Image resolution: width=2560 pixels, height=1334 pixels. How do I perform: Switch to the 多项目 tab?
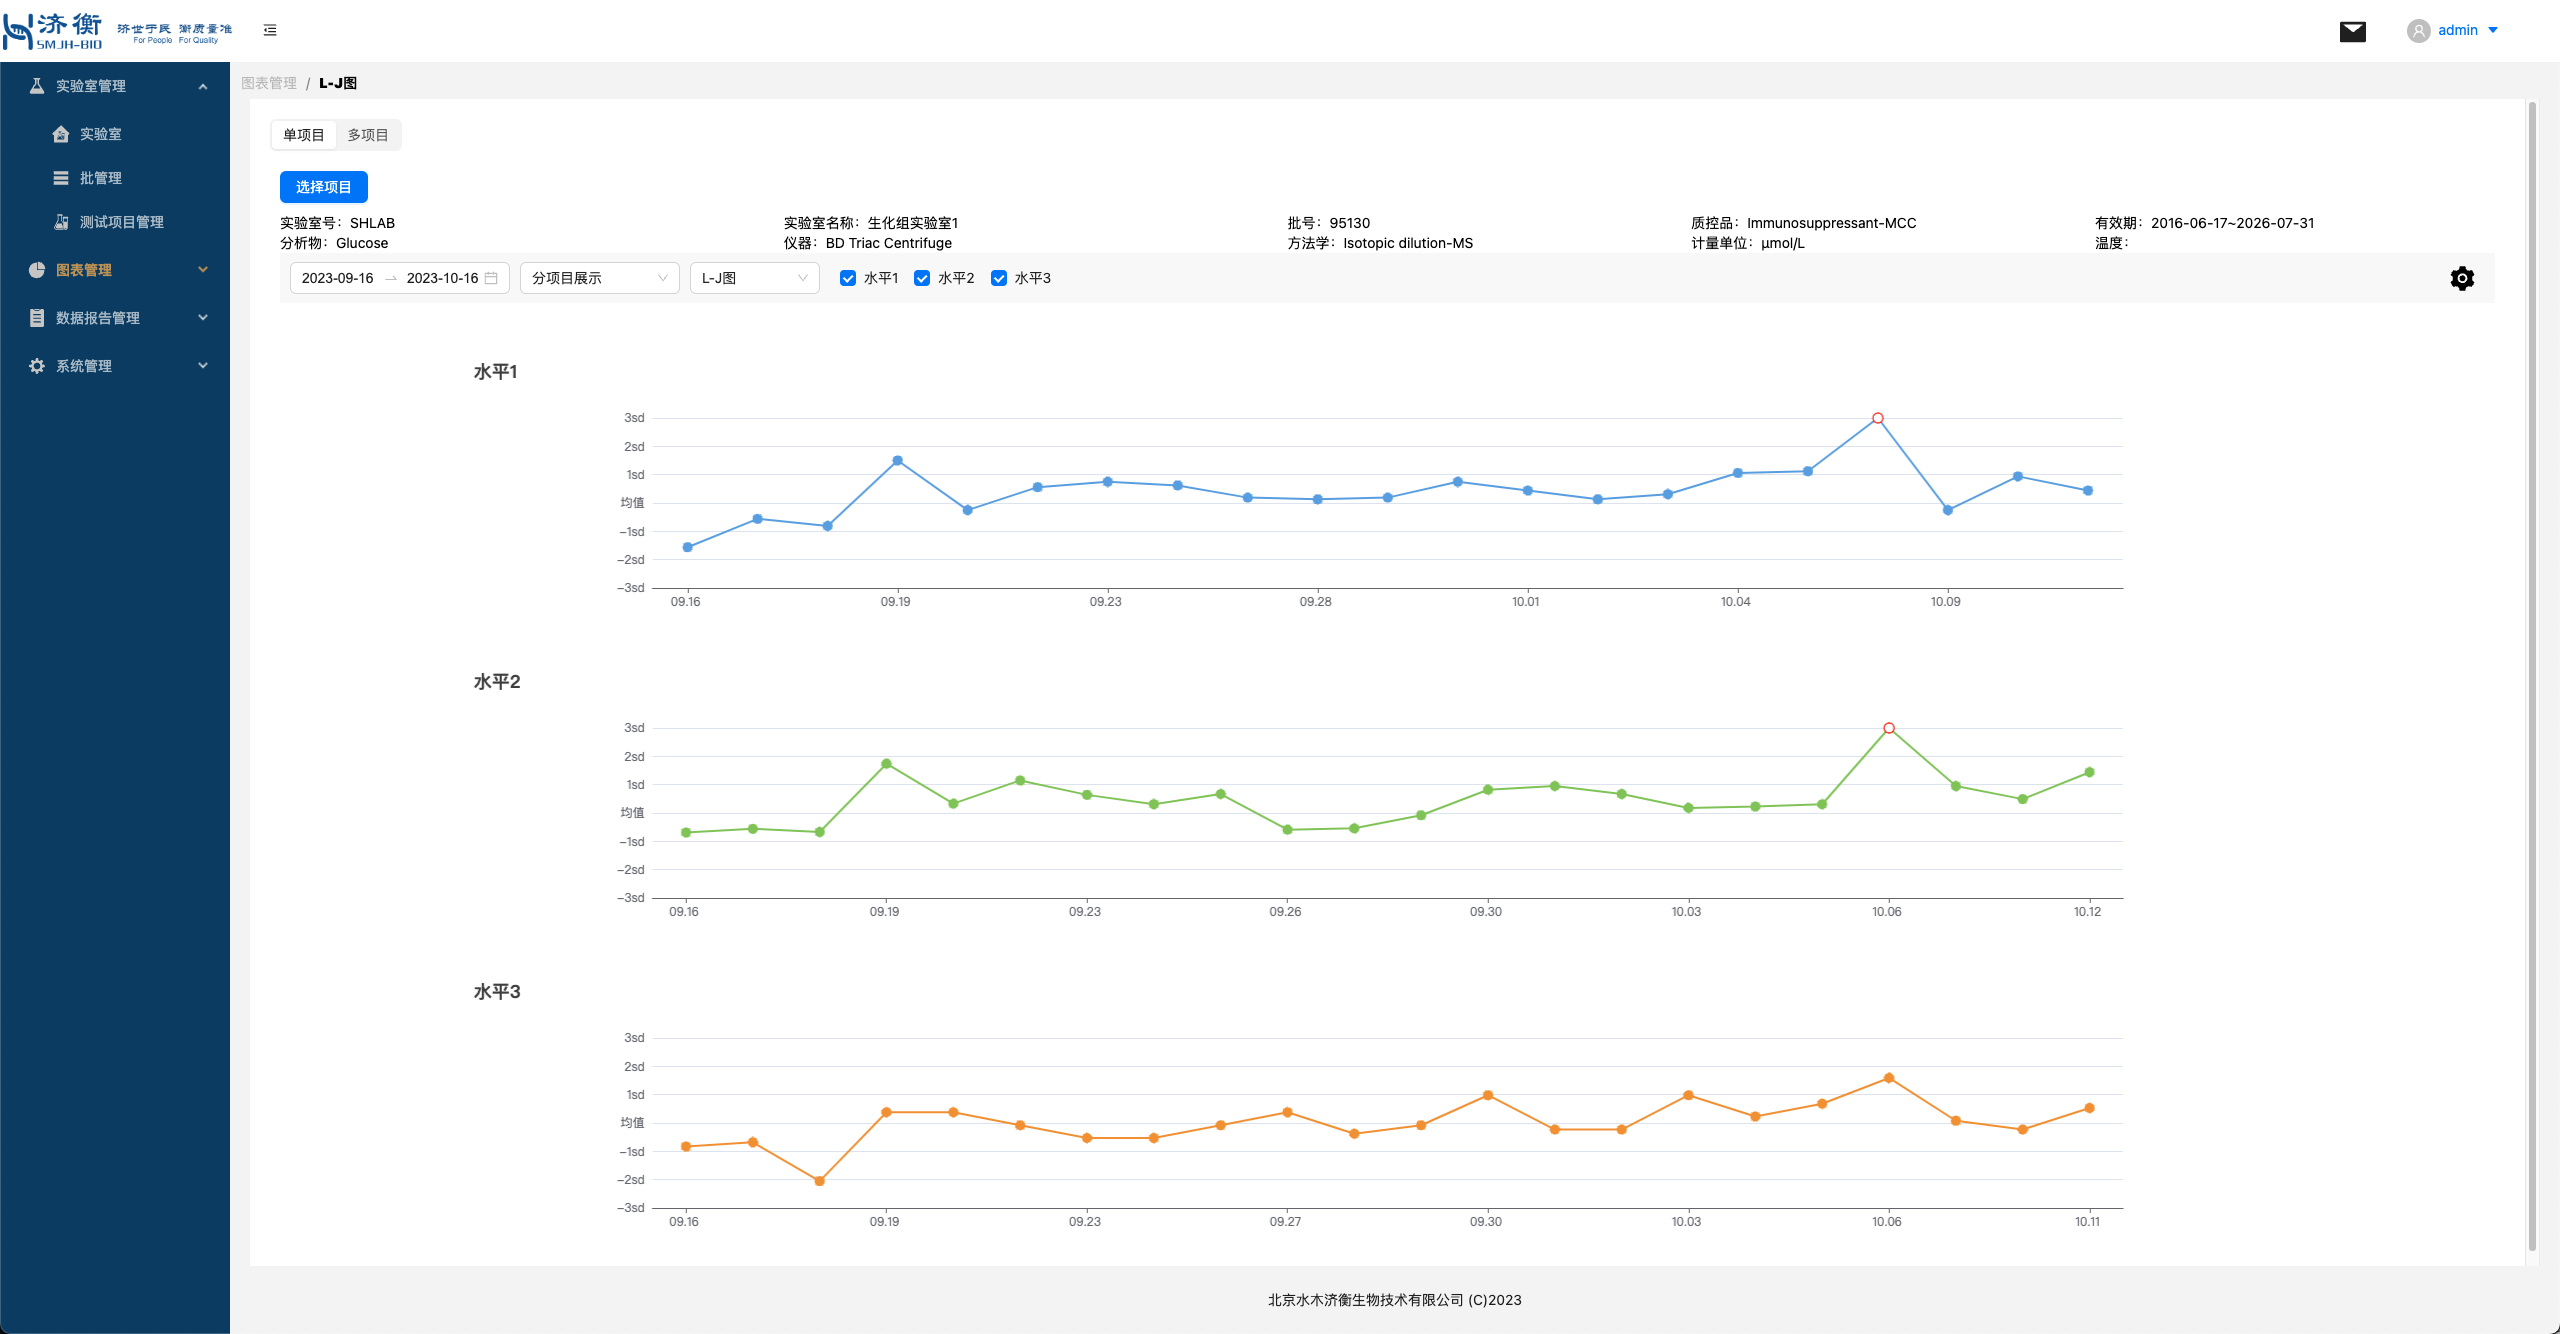[x=368, y=135]
